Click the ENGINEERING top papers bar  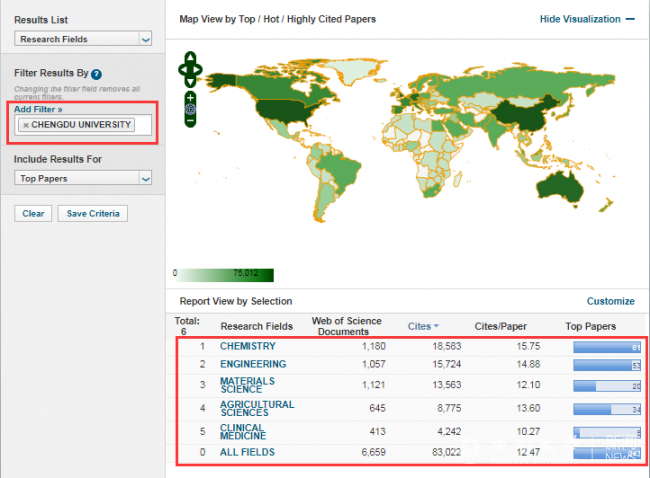coord(607,365)
